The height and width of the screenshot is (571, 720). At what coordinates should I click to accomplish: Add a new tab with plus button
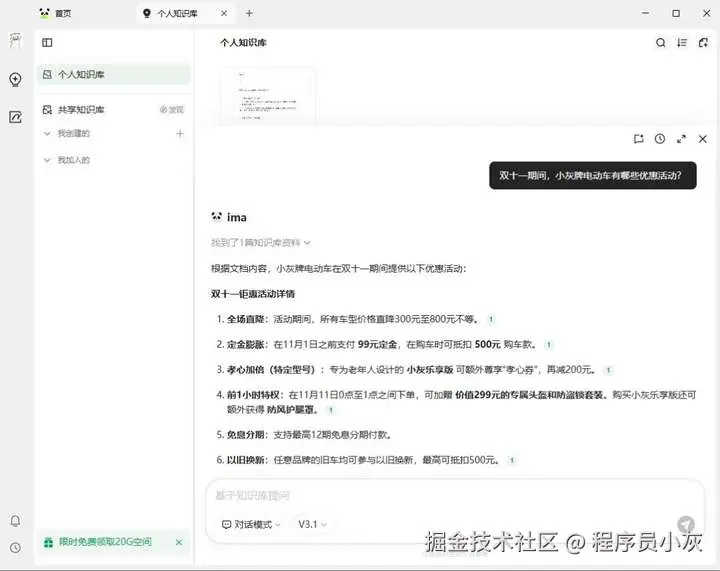[249, 13]
